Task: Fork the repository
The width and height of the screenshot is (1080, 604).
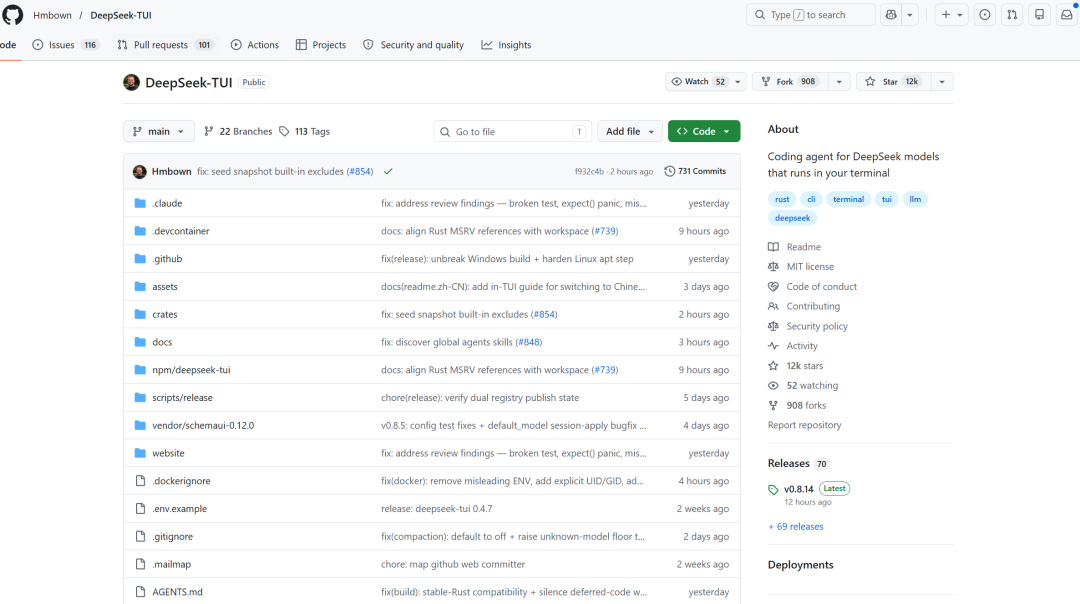Action: pyautogui.click(x=790, y=82)
